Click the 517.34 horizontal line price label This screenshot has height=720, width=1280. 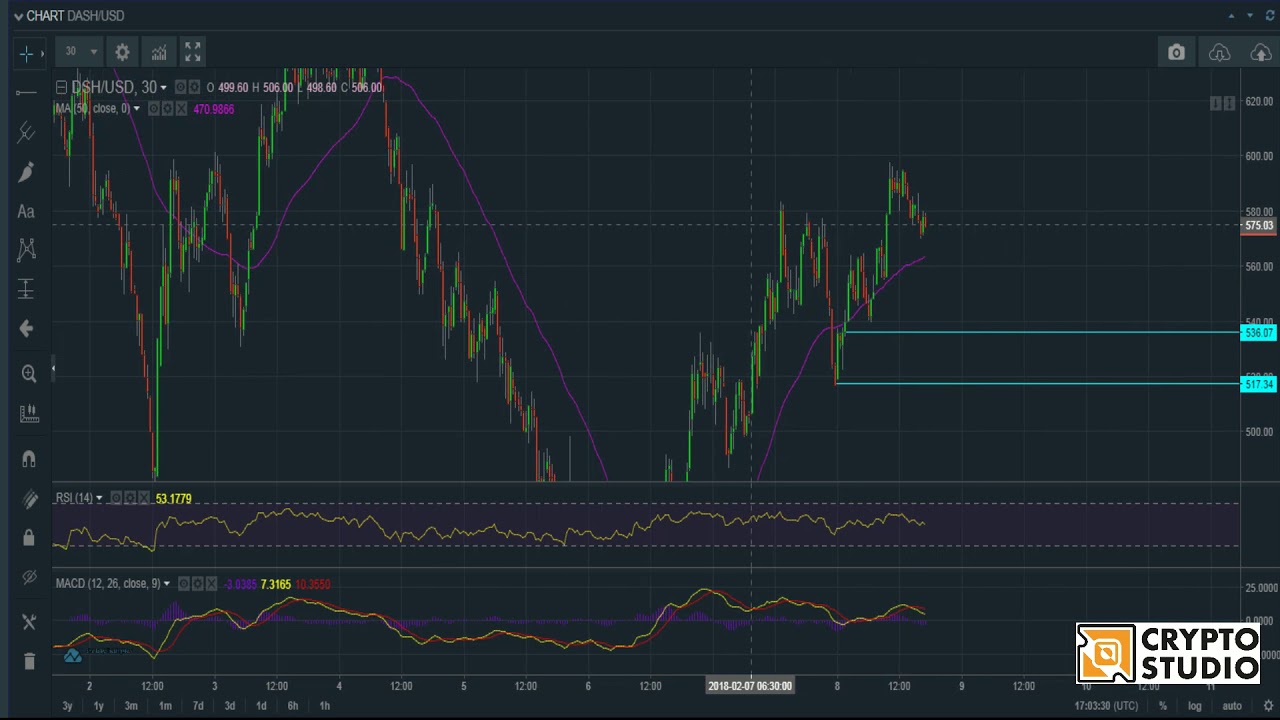click(1259, 384)
